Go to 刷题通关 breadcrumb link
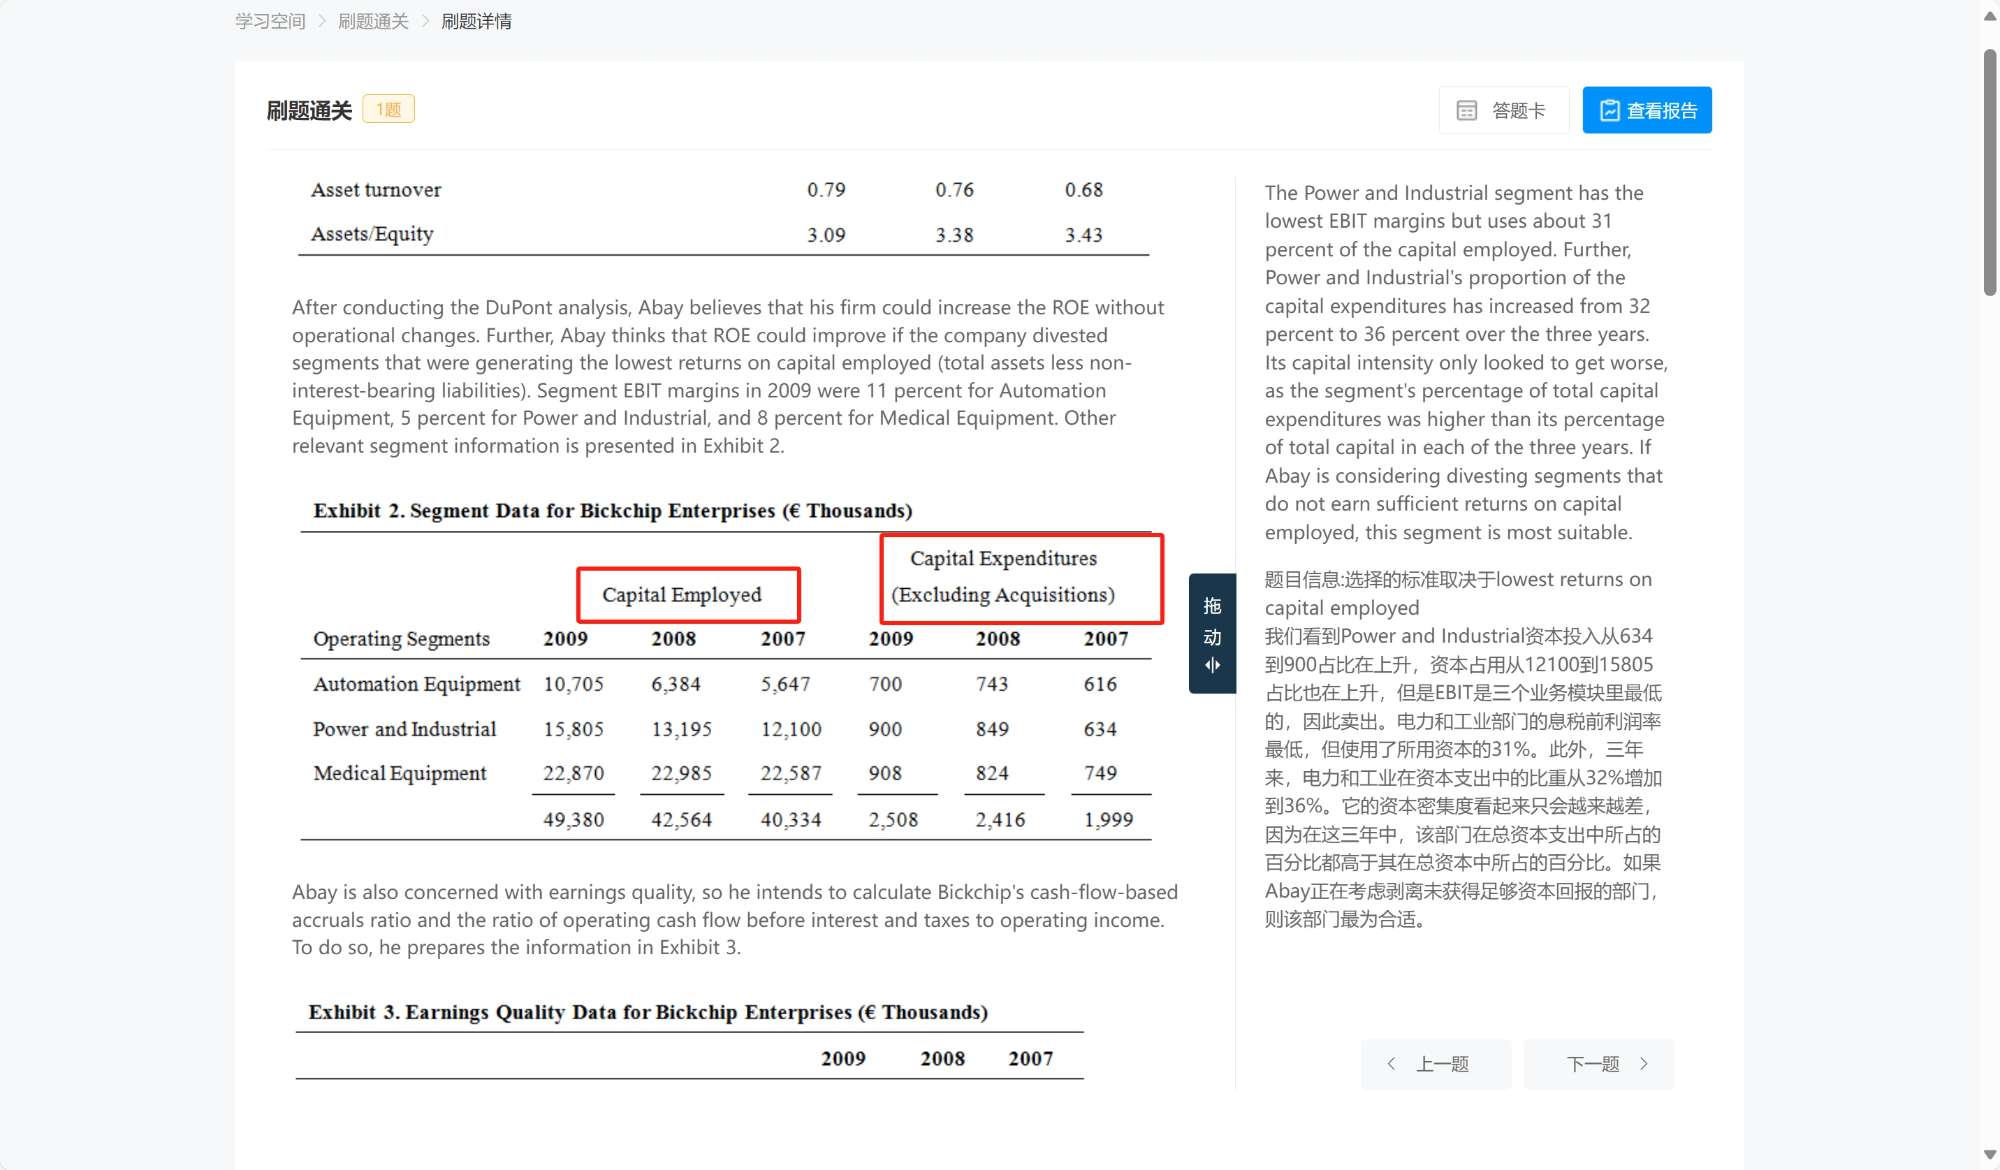2000x1170 pixels. (373, 21)
